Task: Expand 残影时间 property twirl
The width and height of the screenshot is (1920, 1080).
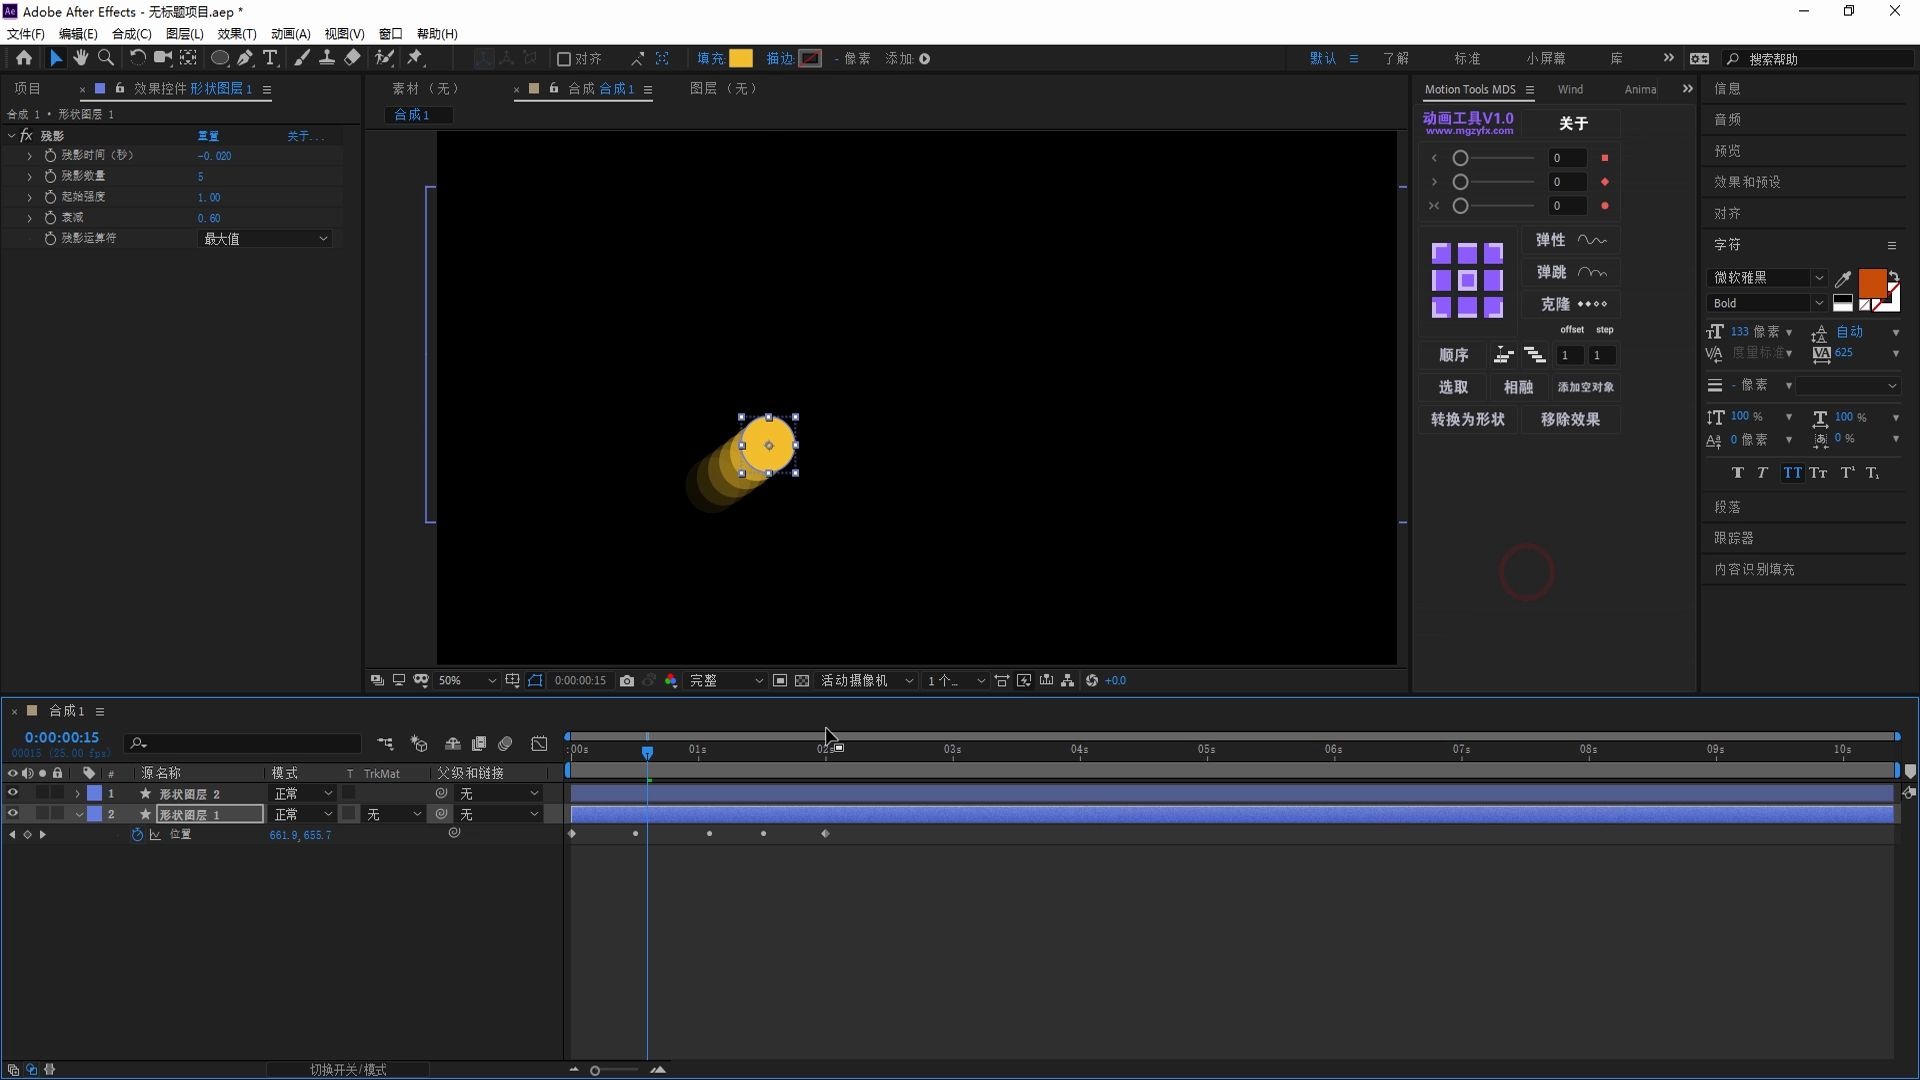Action: [29, 156]
